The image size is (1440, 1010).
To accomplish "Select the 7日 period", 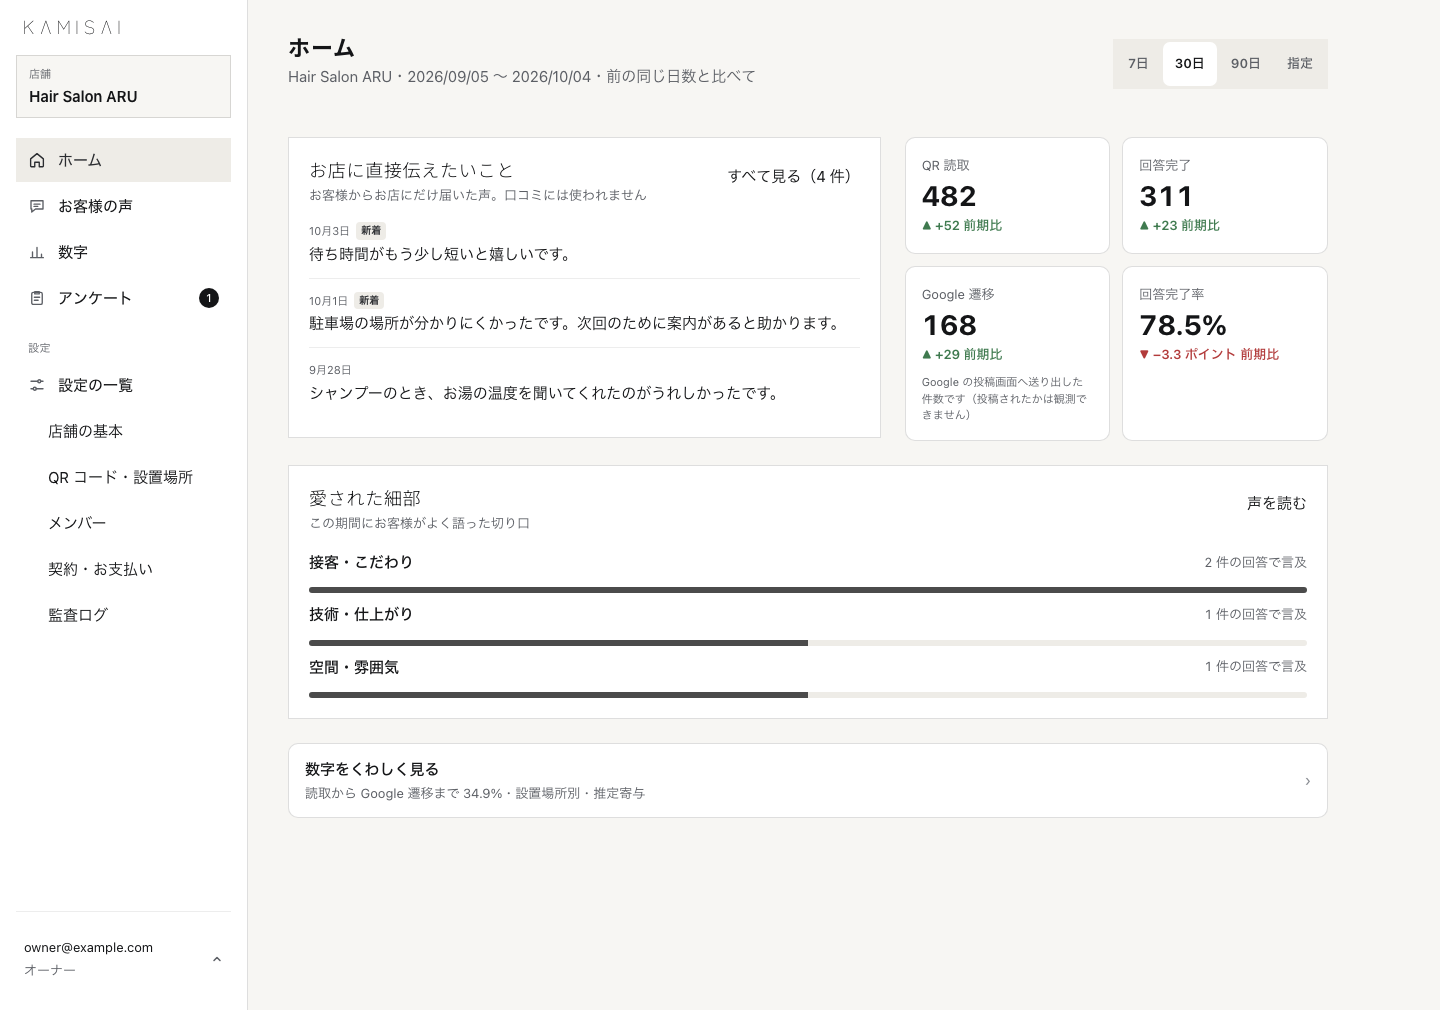I will [x=1138, y=64].
